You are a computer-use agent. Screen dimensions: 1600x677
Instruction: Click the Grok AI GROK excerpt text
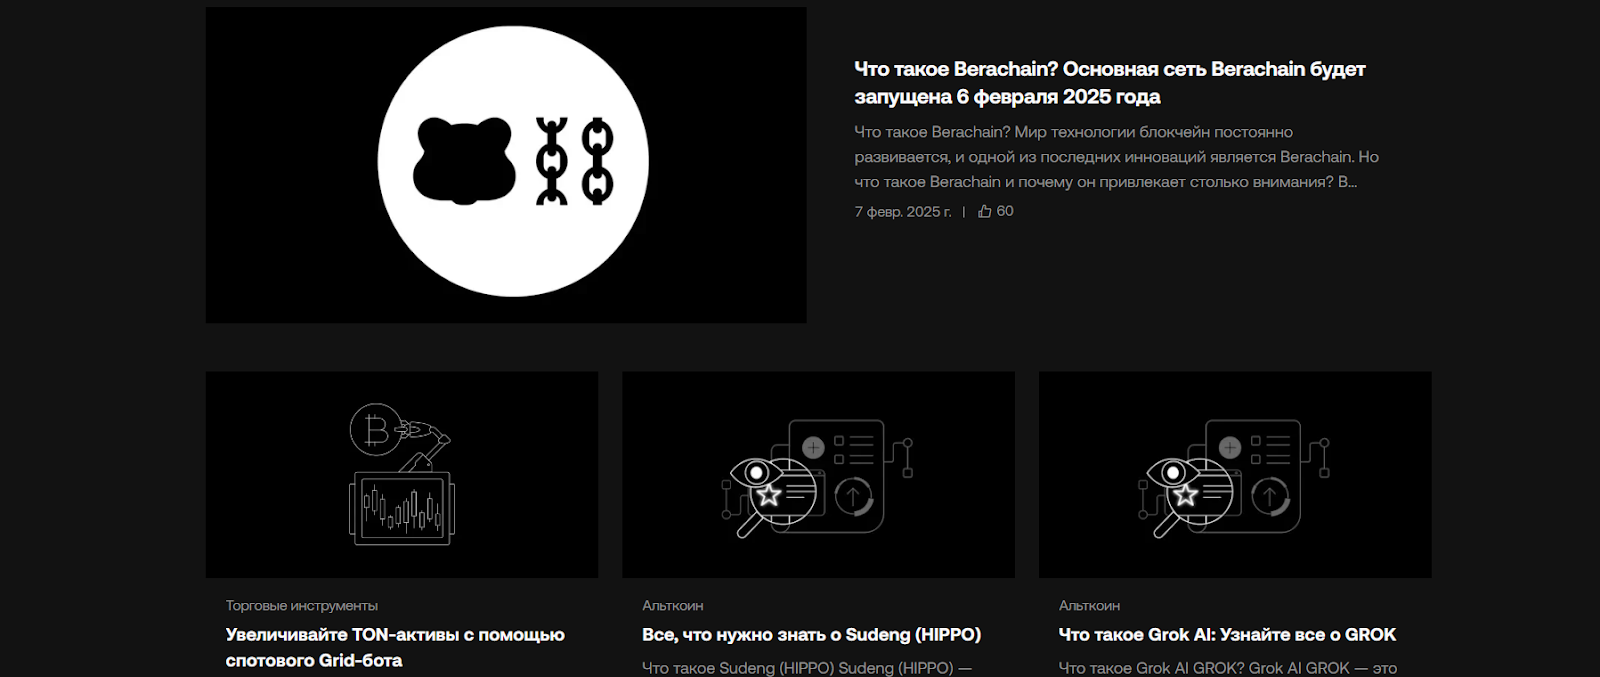coord(1228,668)
